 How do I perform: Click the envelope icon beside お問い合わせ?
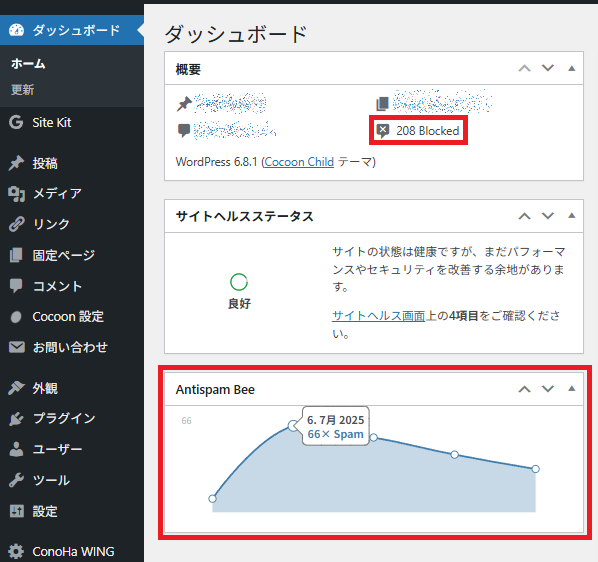[x=16, y=347]
